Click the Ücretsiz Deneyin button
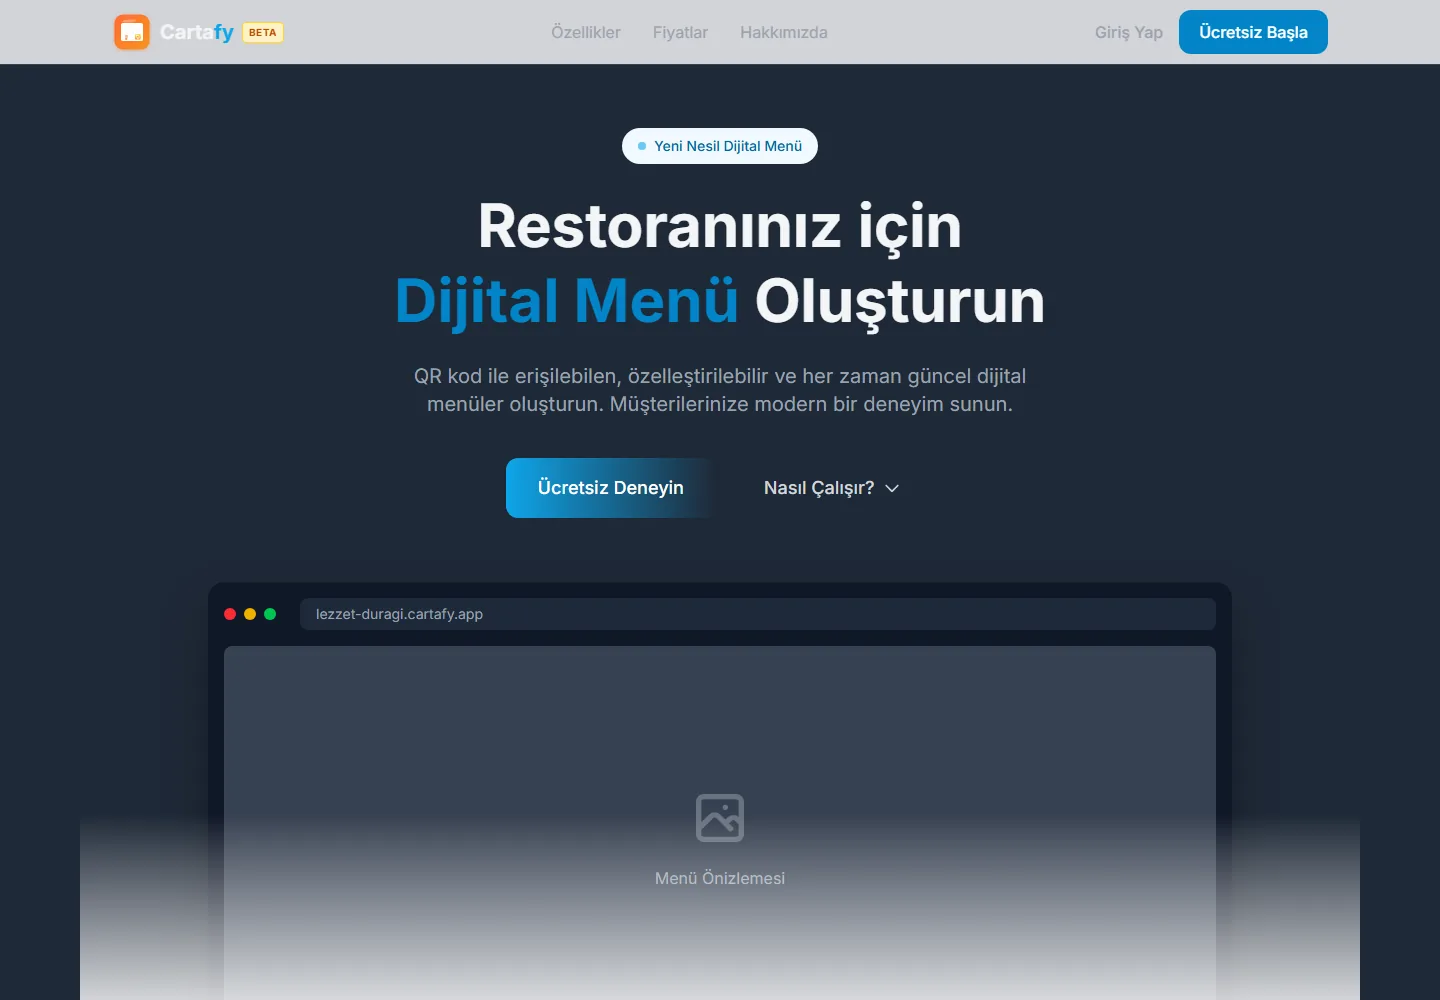Viewport: 1440px width, 1000px height. click(611, 488)
